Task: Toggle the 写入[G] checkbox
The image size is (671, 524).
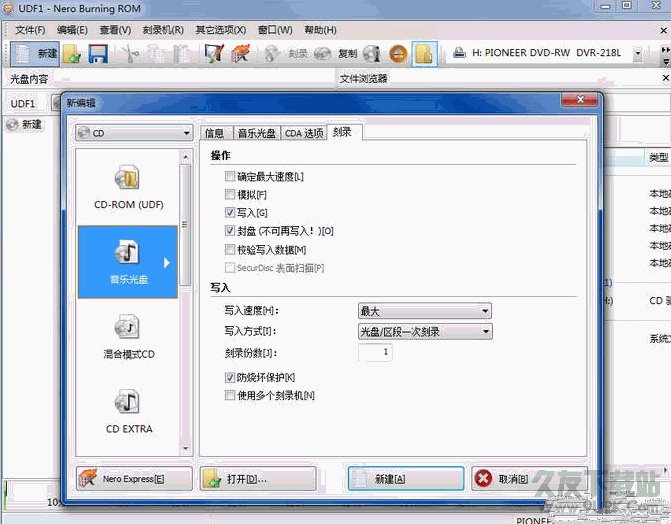Action: pos(230,212)
